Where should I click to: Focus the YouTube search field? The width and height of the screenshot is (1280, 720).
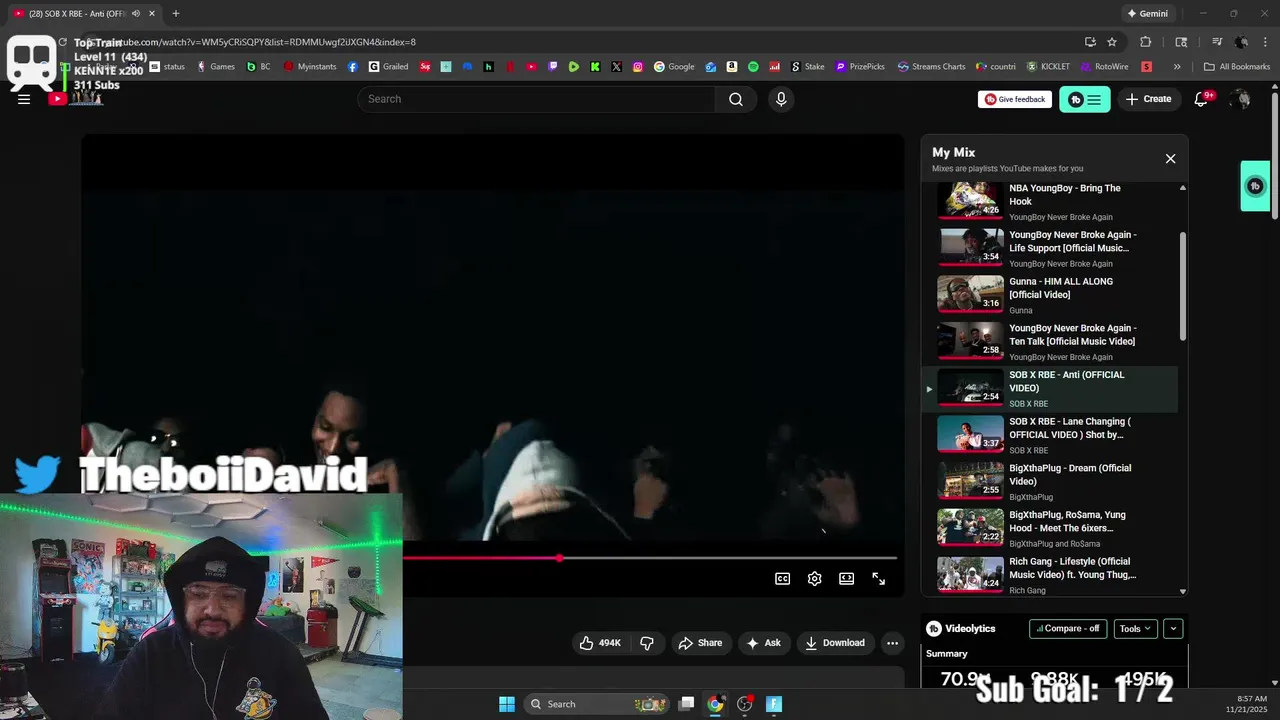pos(537,99)
